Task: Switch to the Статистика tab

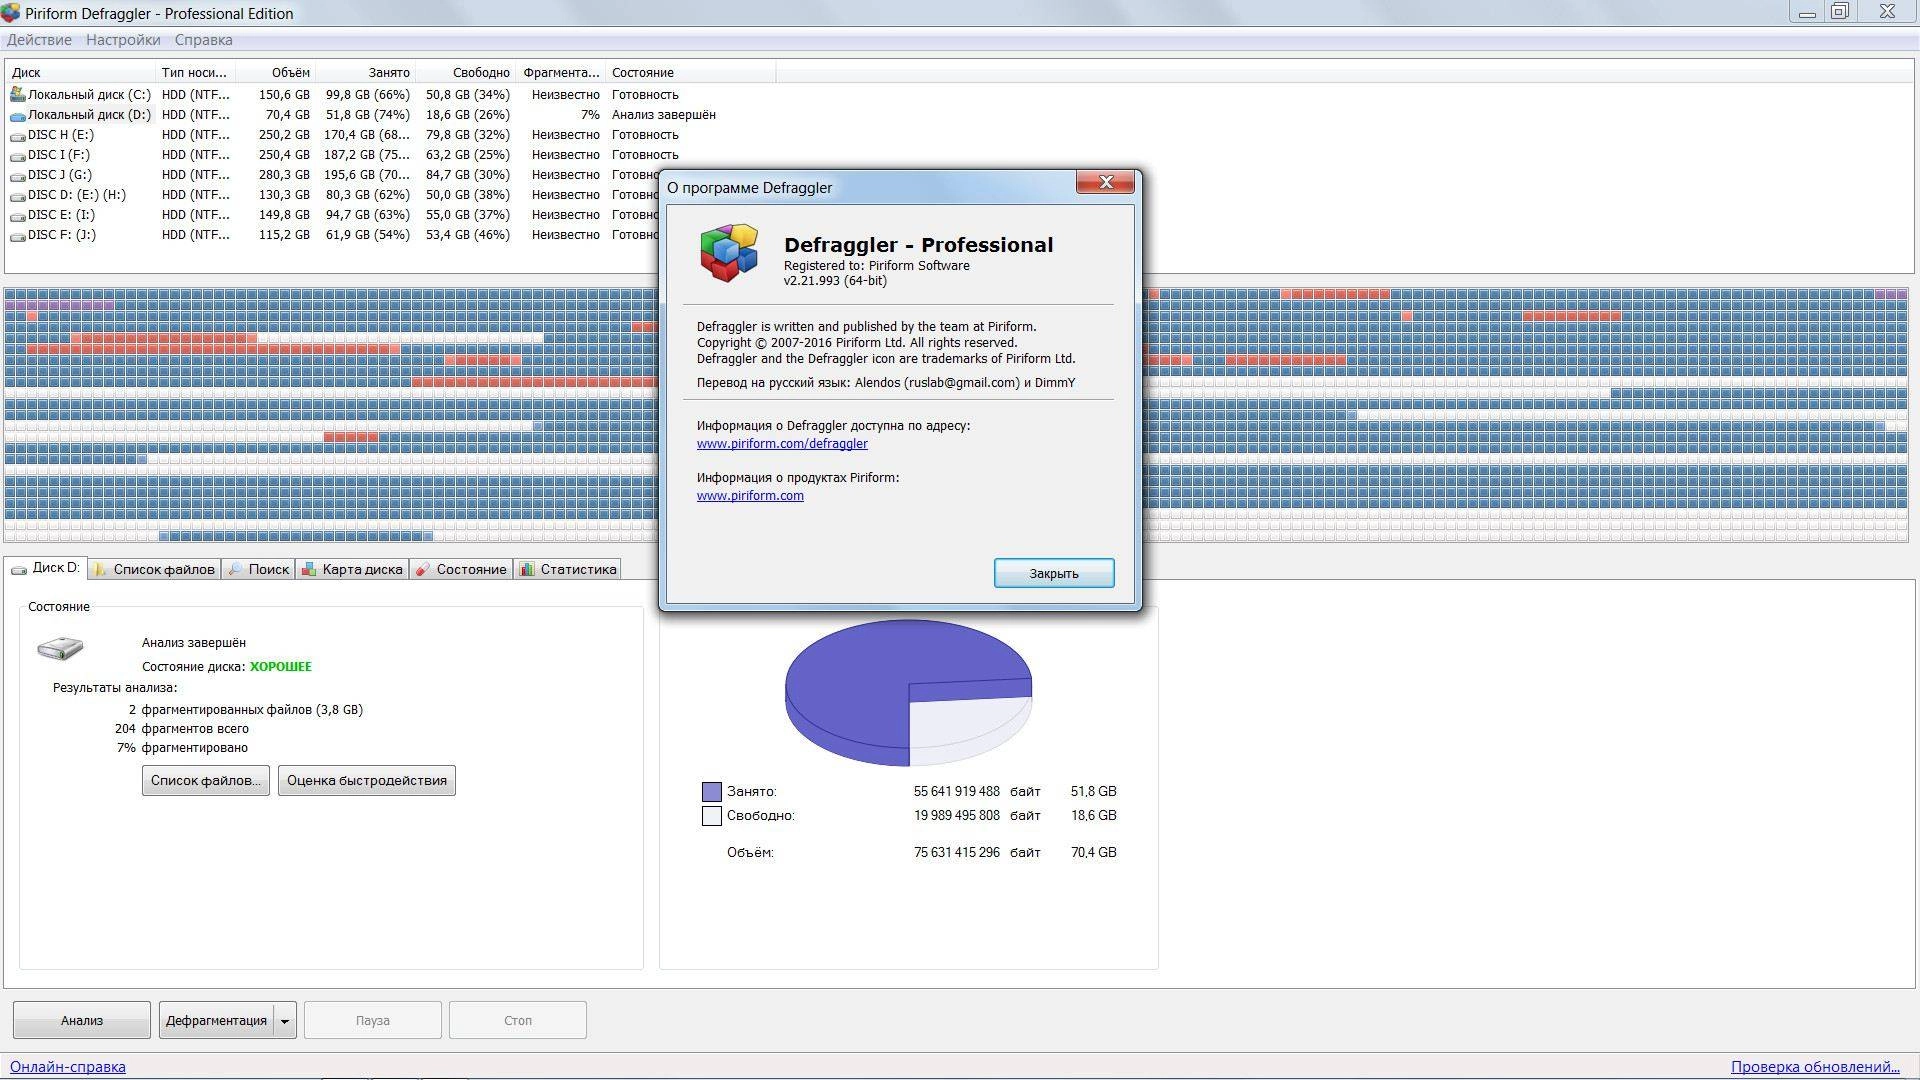Action: pyautogui.click(x=567, y=569)
